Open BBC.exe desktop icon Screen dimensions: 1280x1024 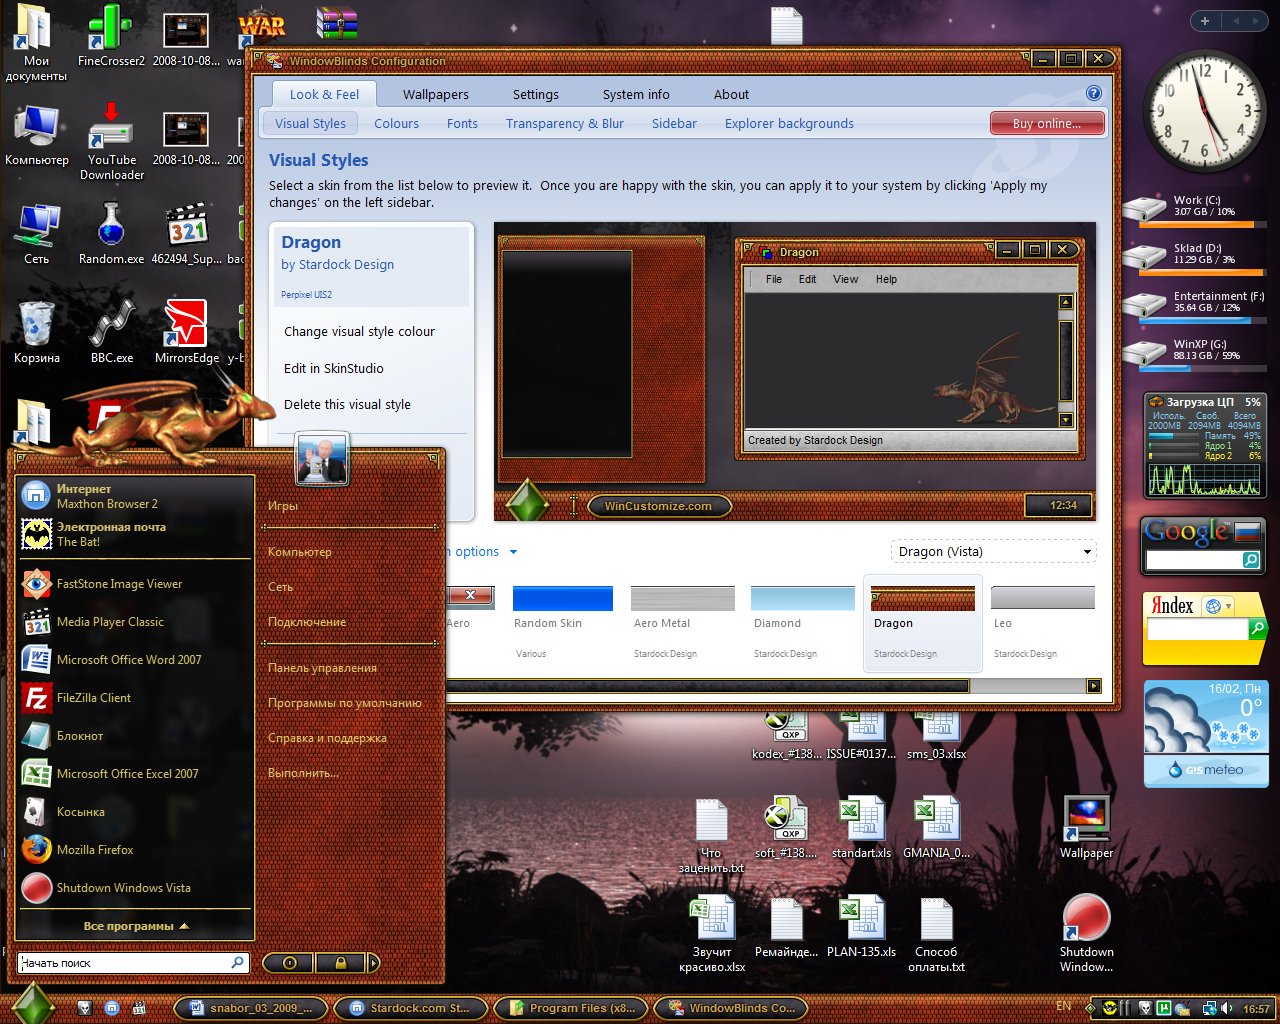[x=111, y=332]
